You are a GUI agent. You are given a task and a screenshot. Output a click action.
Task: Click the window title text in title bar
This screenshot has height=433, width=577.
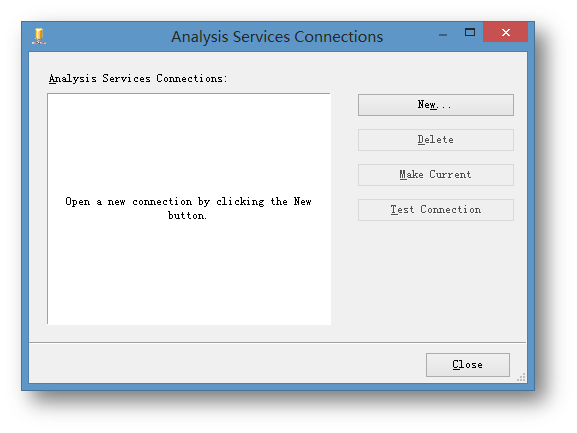tap(277, 37)
